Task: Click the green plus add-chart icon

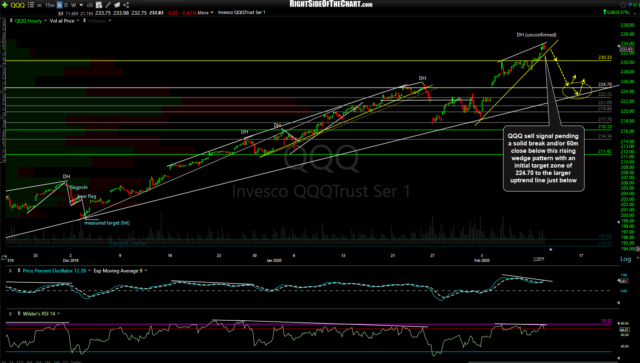Action: point(4,5)
